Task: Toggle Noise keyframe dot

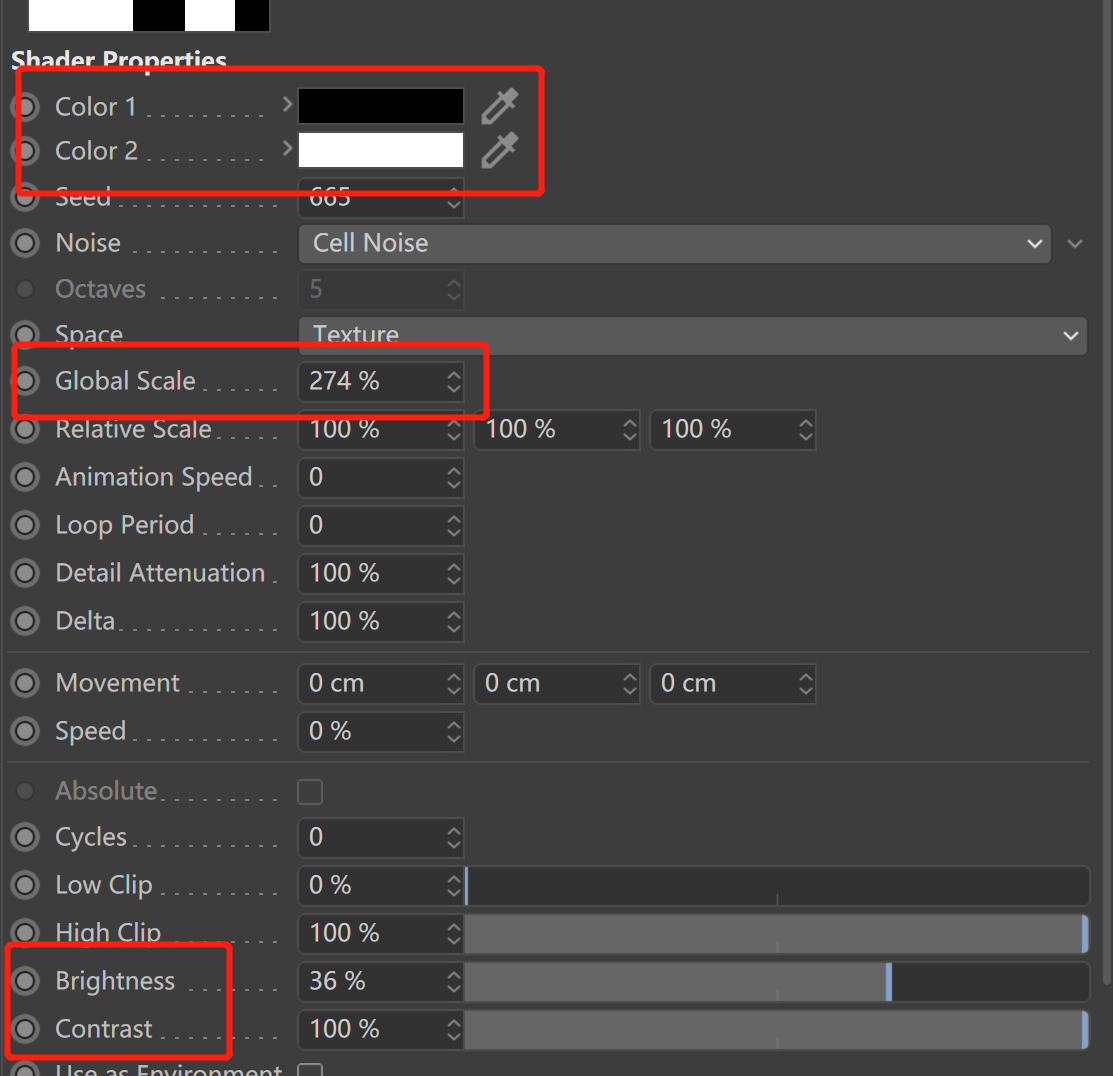Action: pyautogui.click(x=26, y=243)
